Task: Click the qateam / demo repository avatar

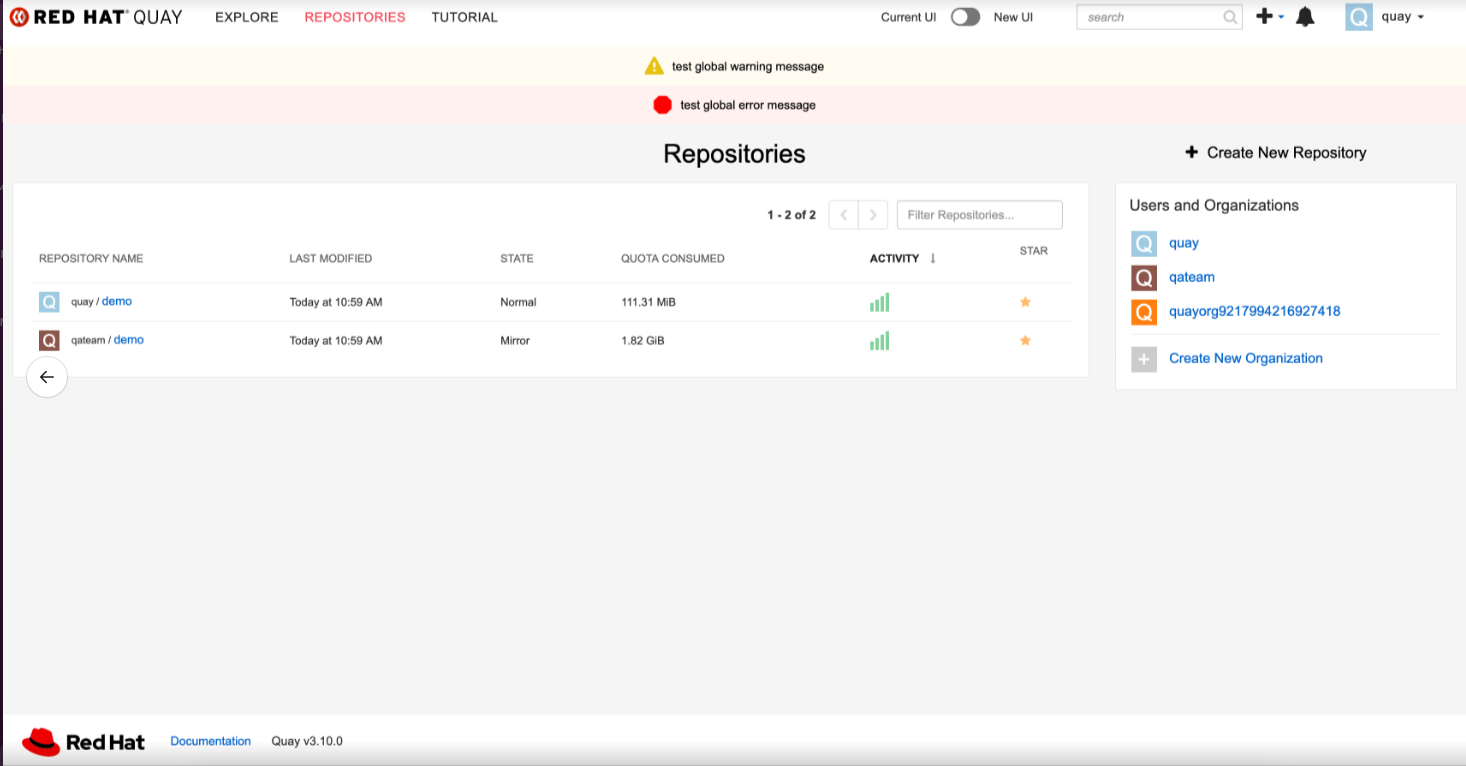Action: click(x=49, y=341)
